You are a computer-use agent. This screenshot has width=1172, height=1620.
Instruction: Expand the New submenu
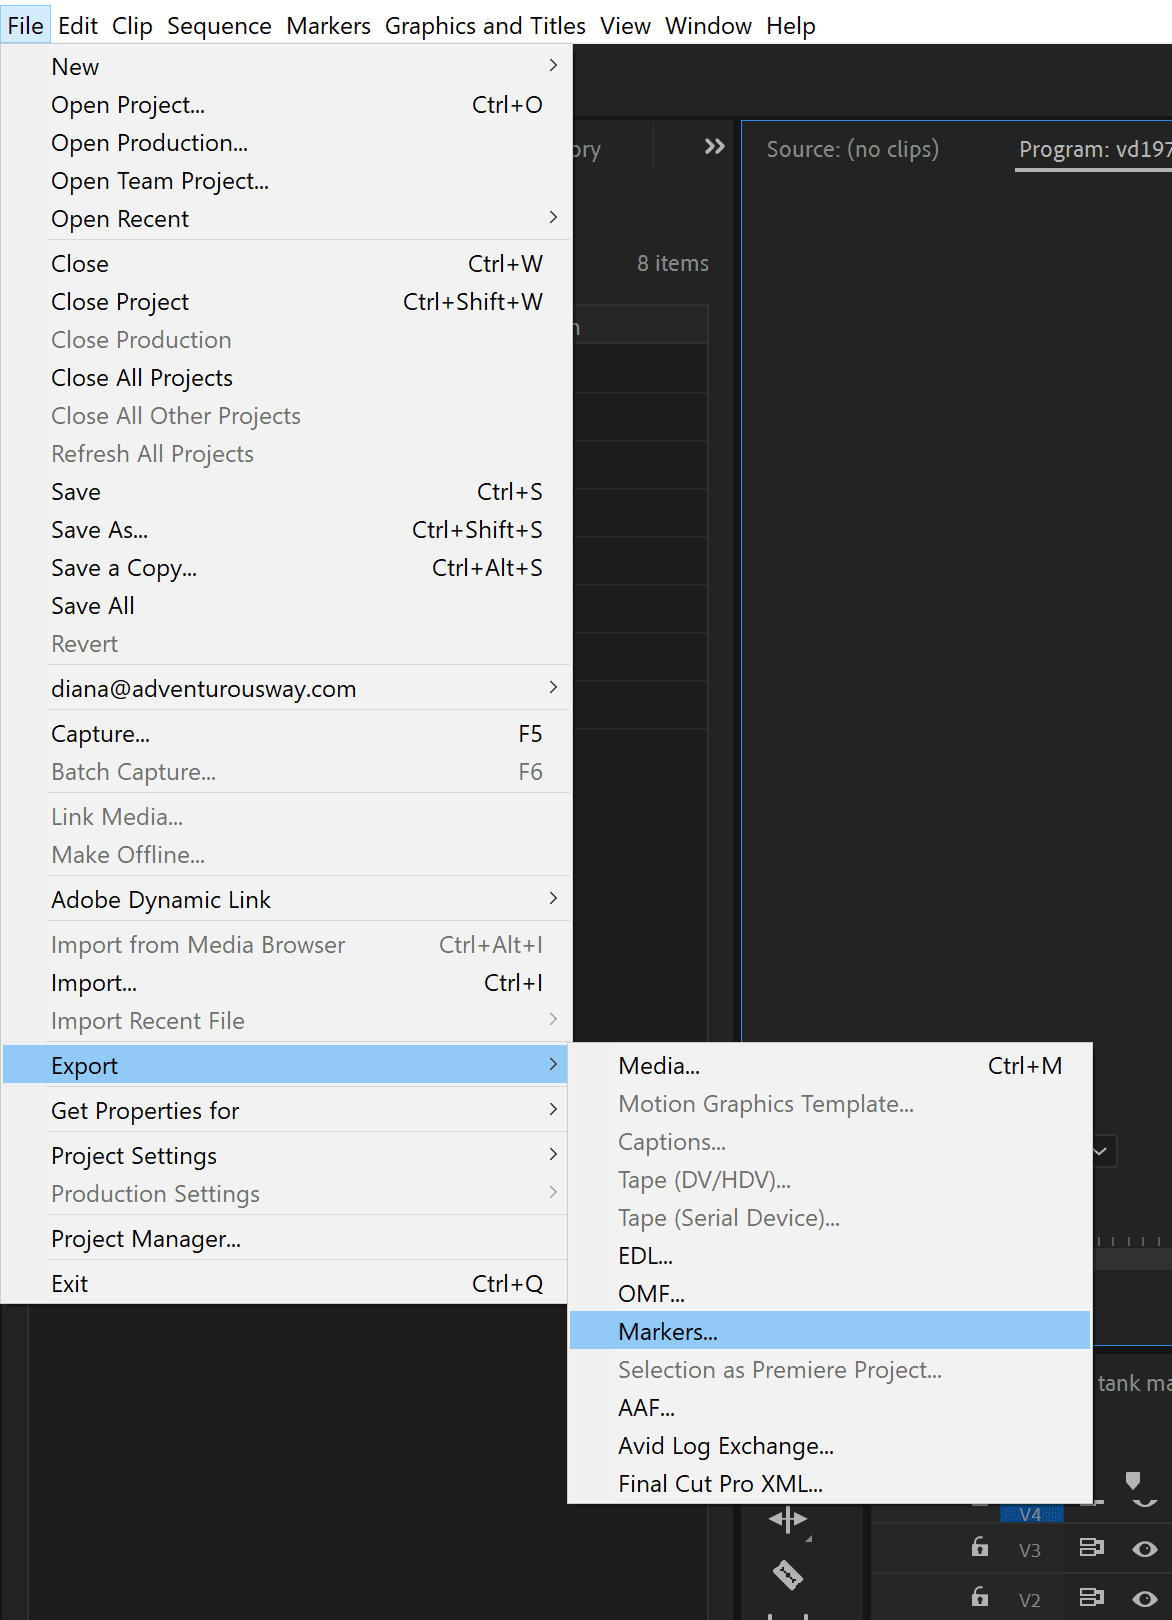[286, 67]
